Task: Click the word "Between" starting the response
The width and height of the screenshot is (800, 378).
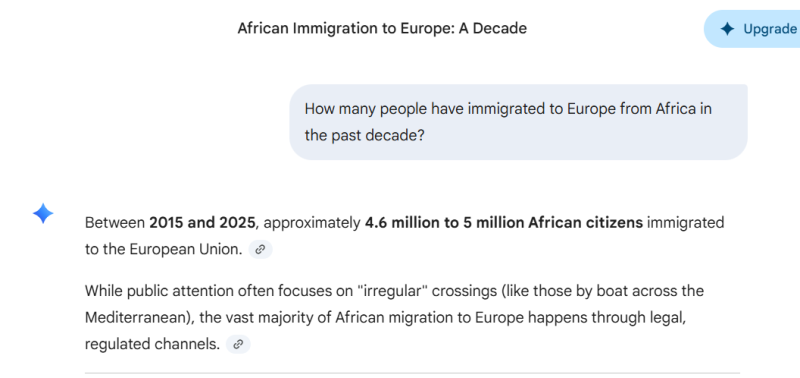Action: pyautogui.click(x=115, y=223)
